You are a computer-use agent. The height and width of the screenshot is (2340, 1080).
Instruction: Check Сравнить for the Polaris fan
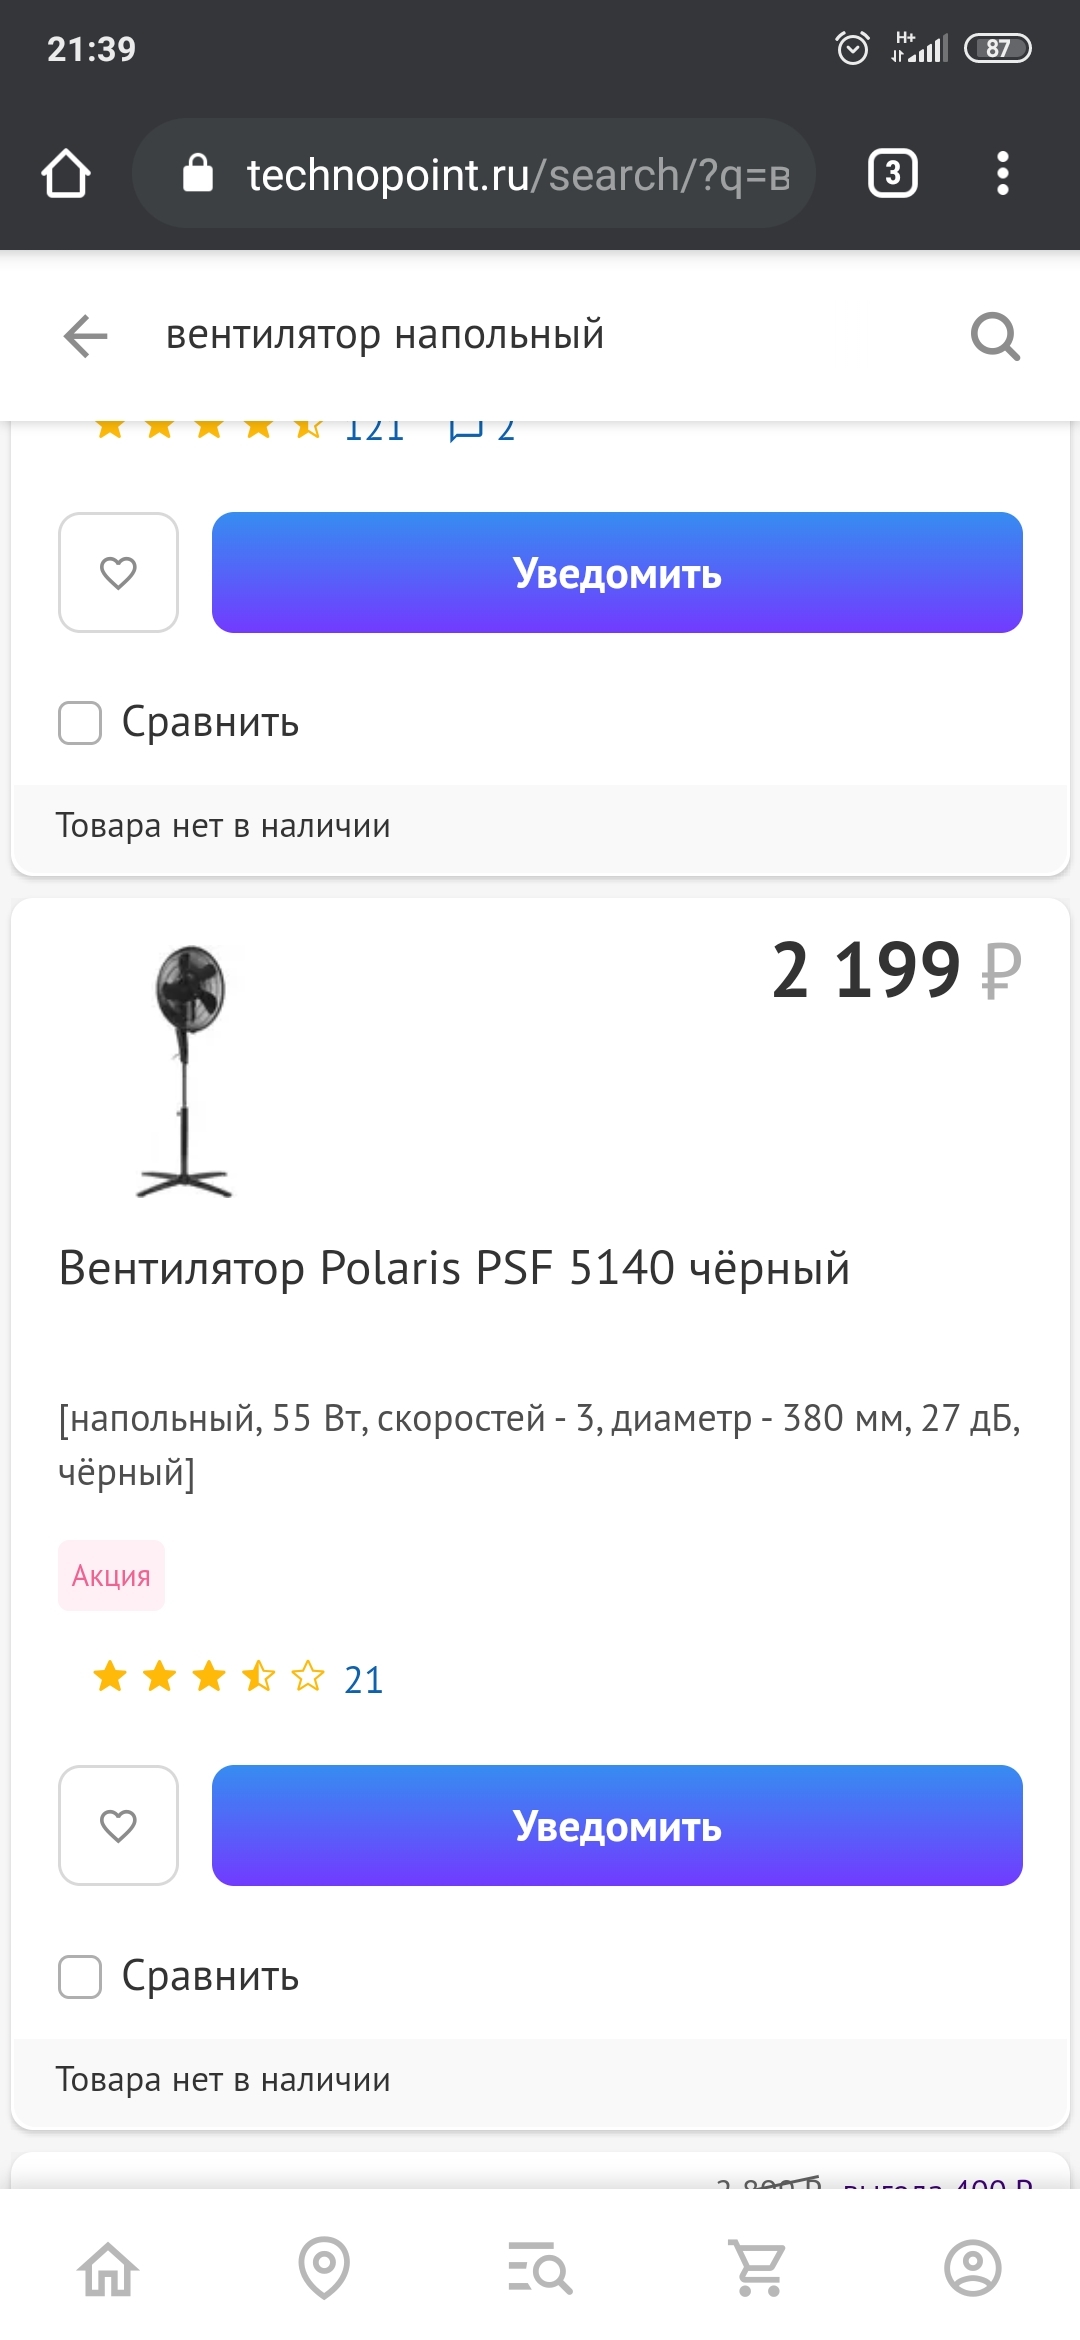(x=80, y=1977)
